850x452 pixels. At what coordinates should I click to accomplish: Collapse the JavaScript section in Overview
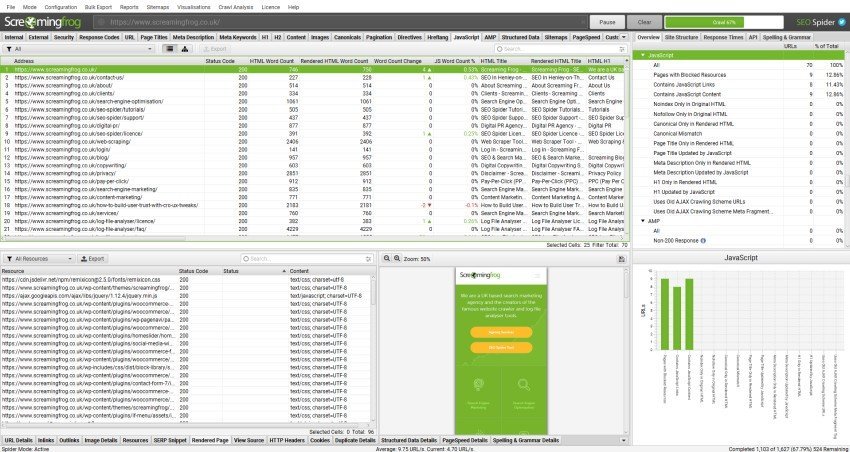642,55
